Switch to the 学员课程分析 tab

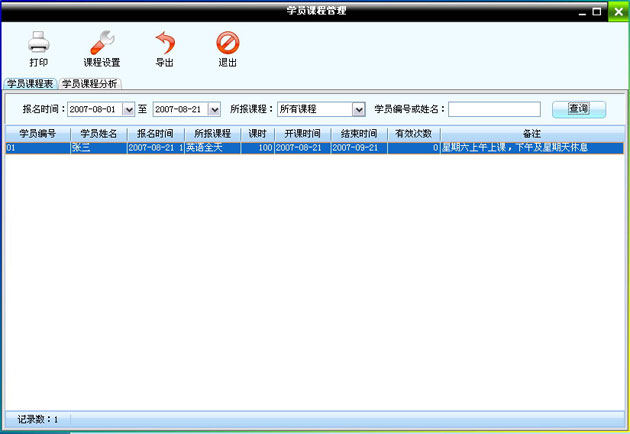point(89,83)
